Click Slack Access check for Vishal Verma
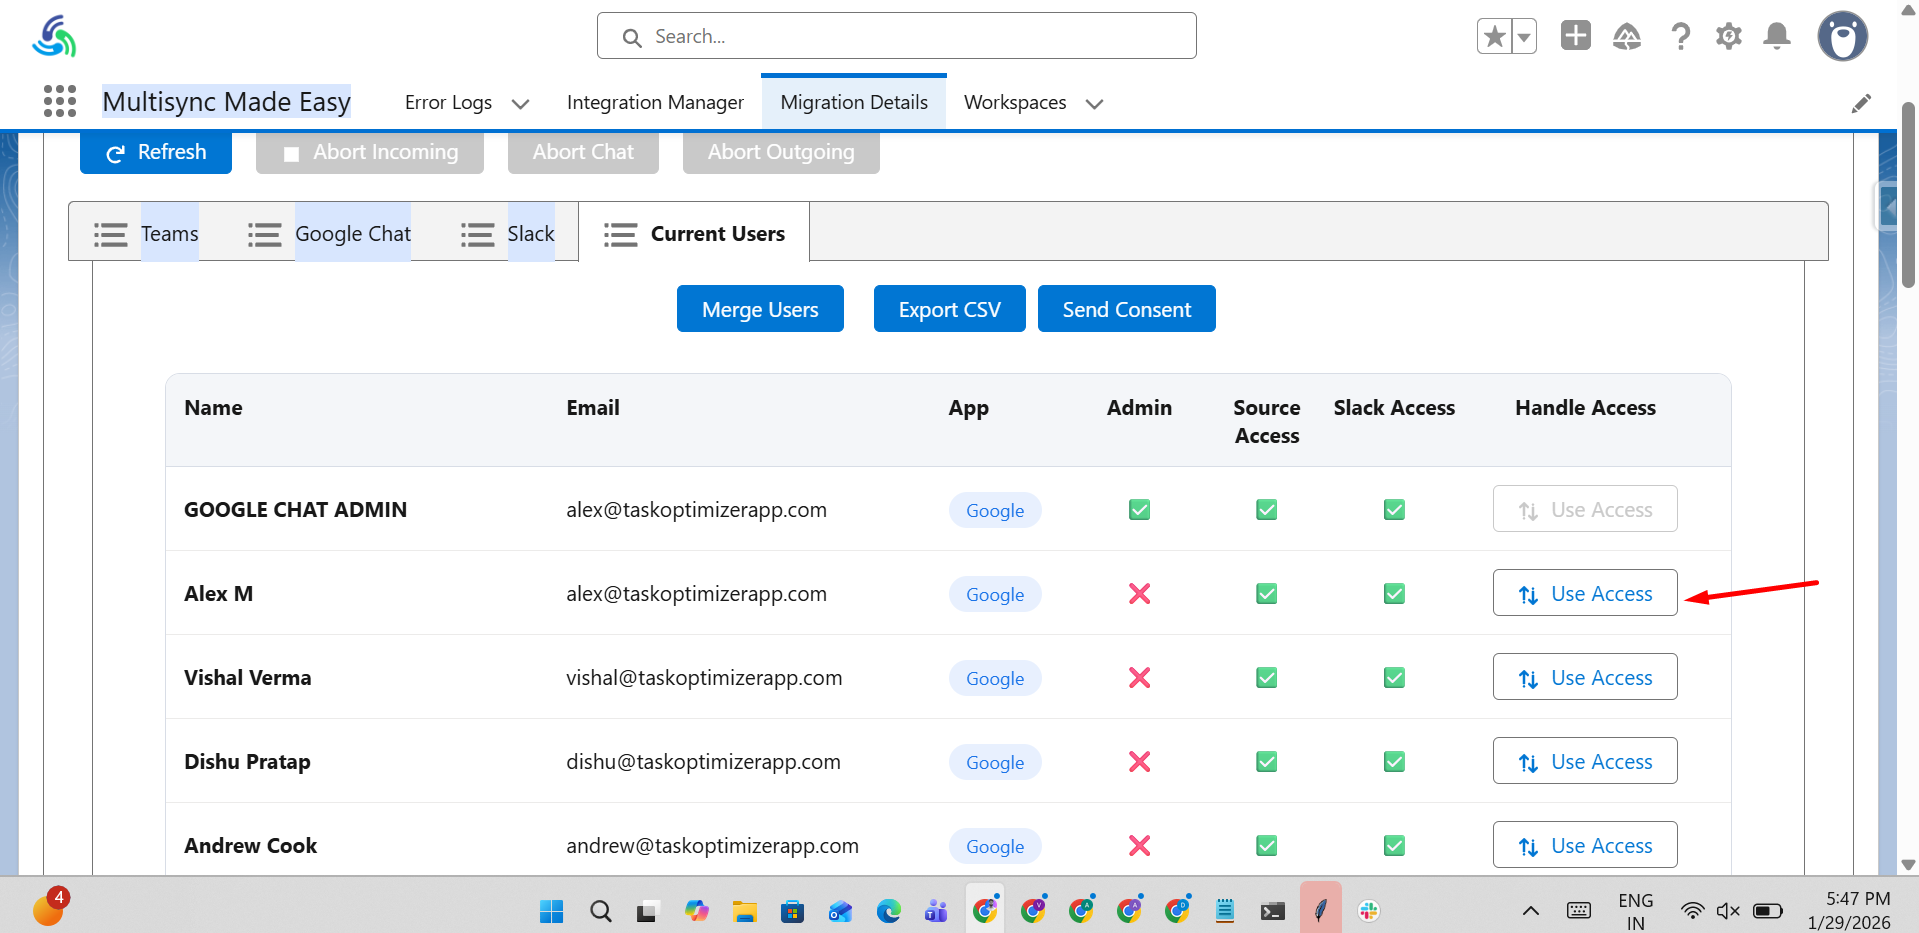Screen dimensions: 1919x933 (x=1394, y=678)
